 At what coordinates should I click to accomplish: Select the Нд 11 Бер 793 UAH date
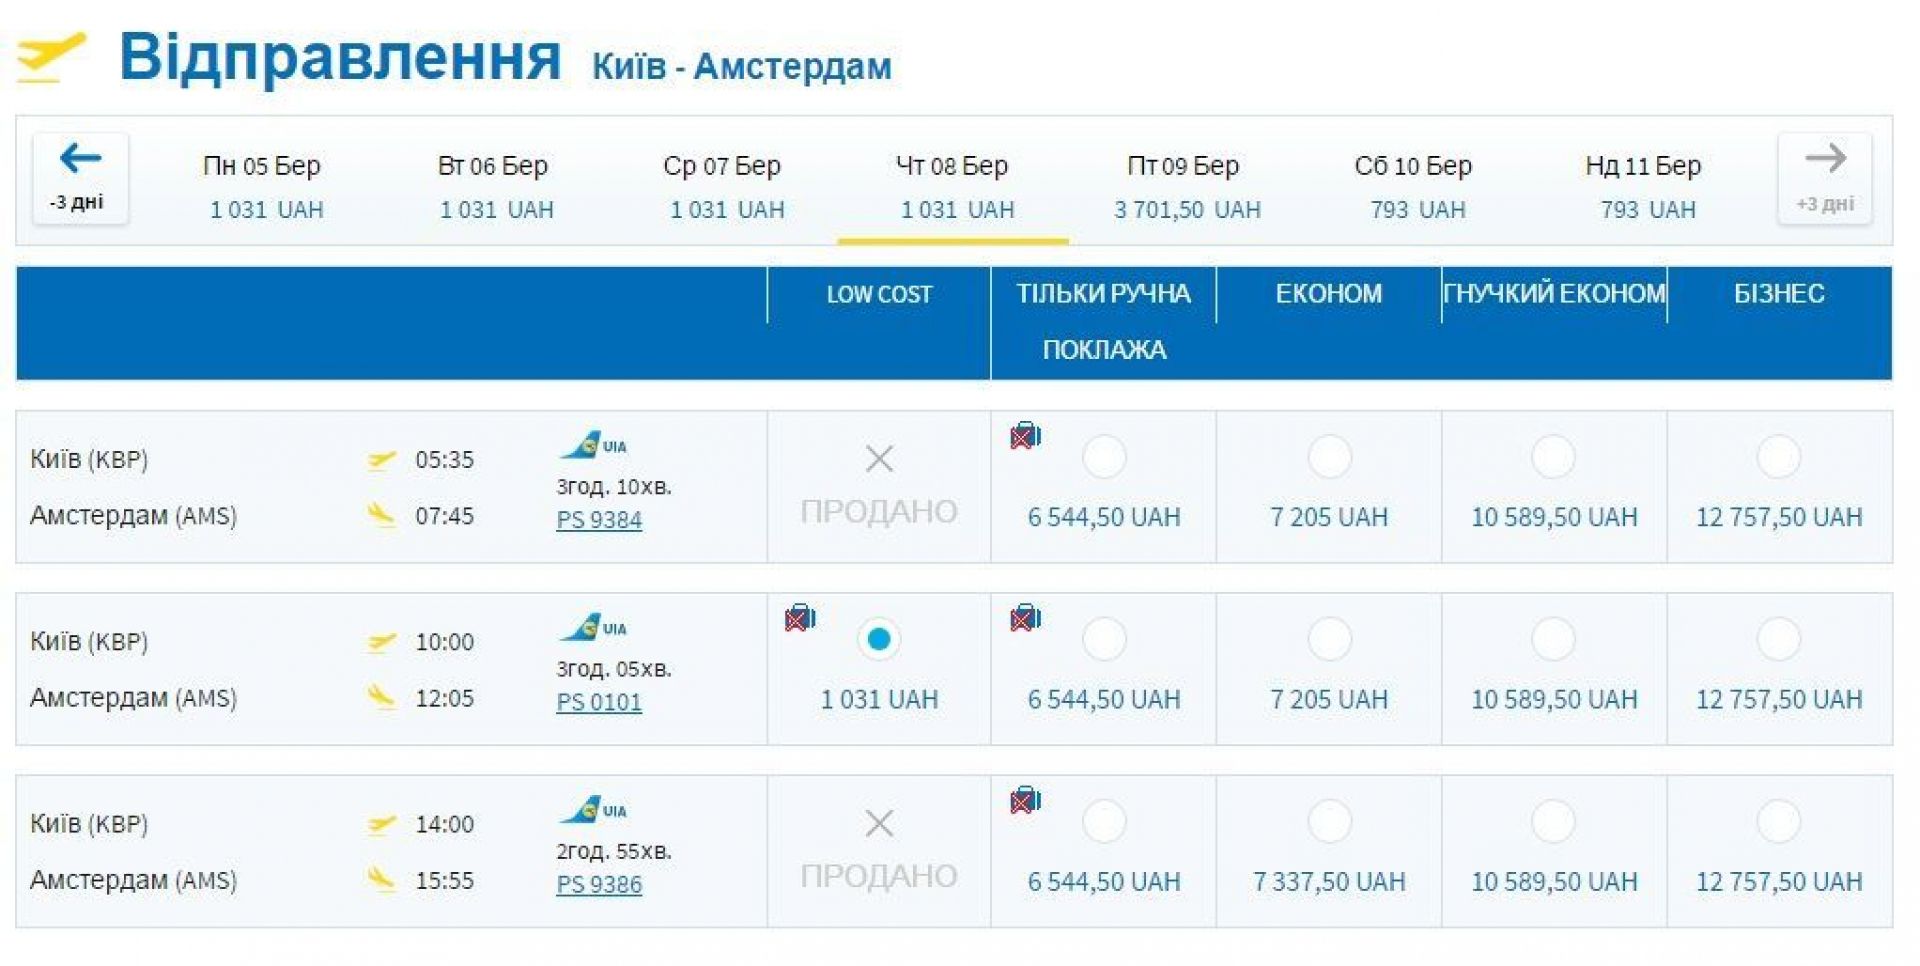tap(1645, 186)
